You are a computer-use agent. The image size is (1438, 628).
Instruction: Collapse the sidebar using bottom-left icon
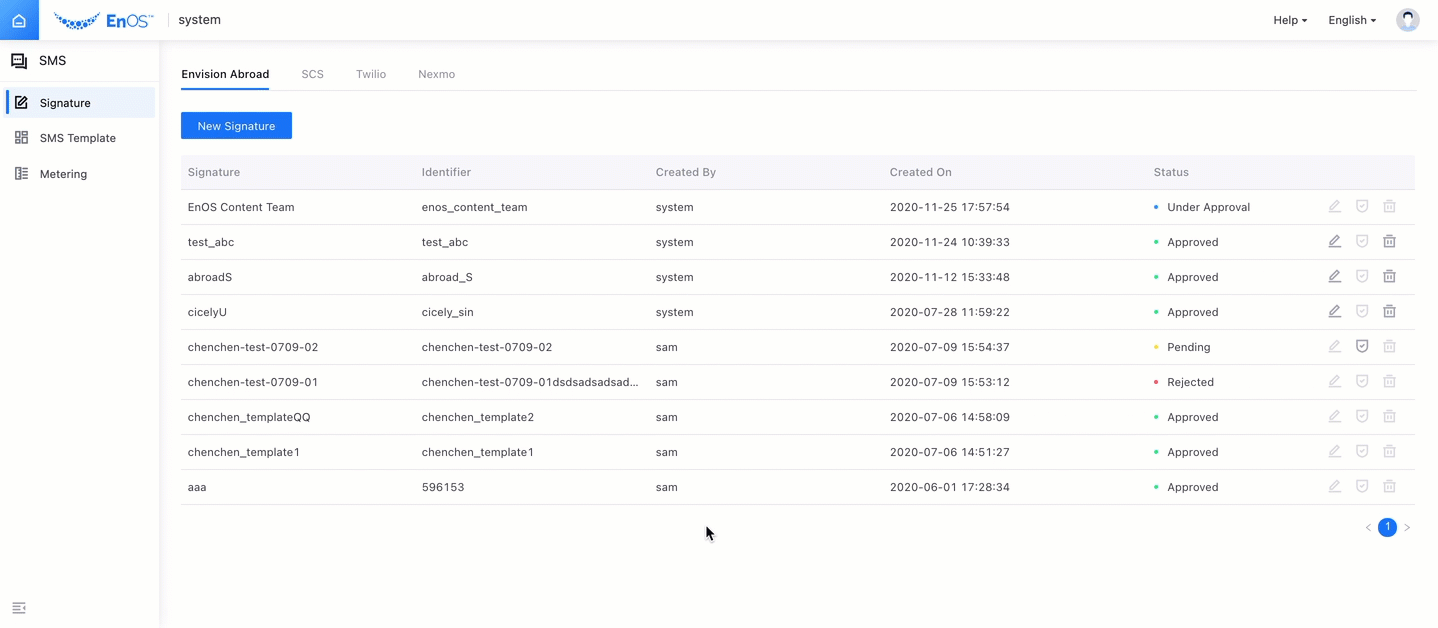tap(19, 608)
